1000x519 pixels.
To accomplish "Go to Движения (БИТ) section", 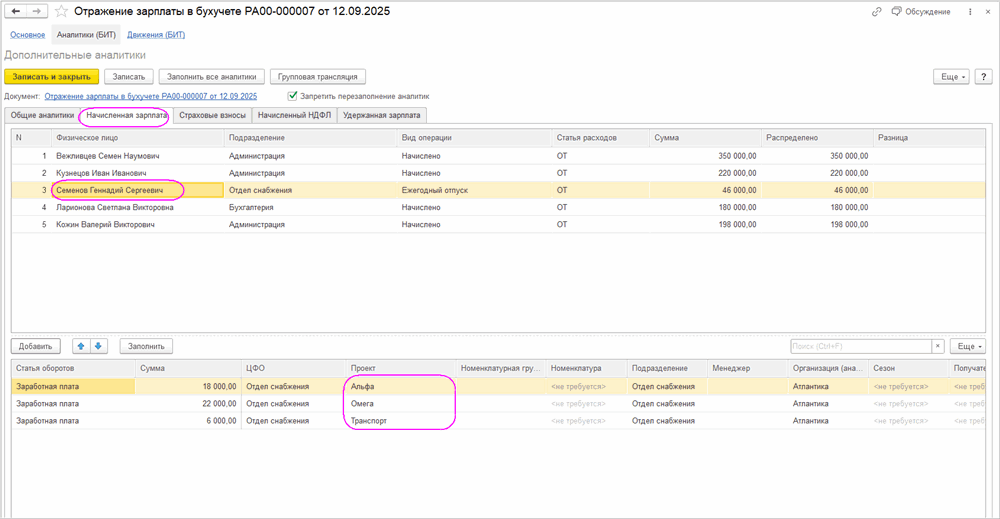I will tap(155, 35).
